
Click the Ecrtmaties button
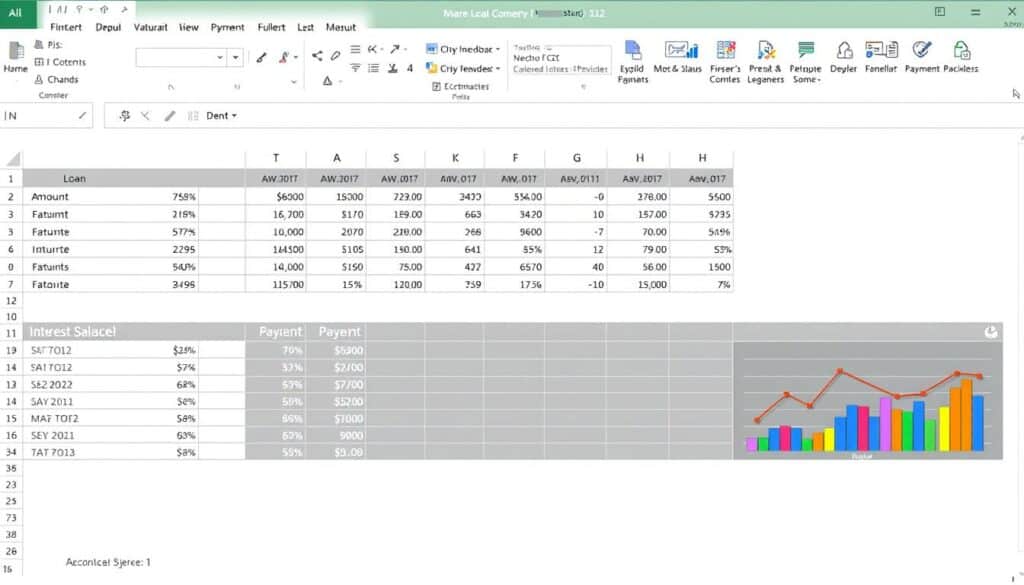[x=460, y=86]
